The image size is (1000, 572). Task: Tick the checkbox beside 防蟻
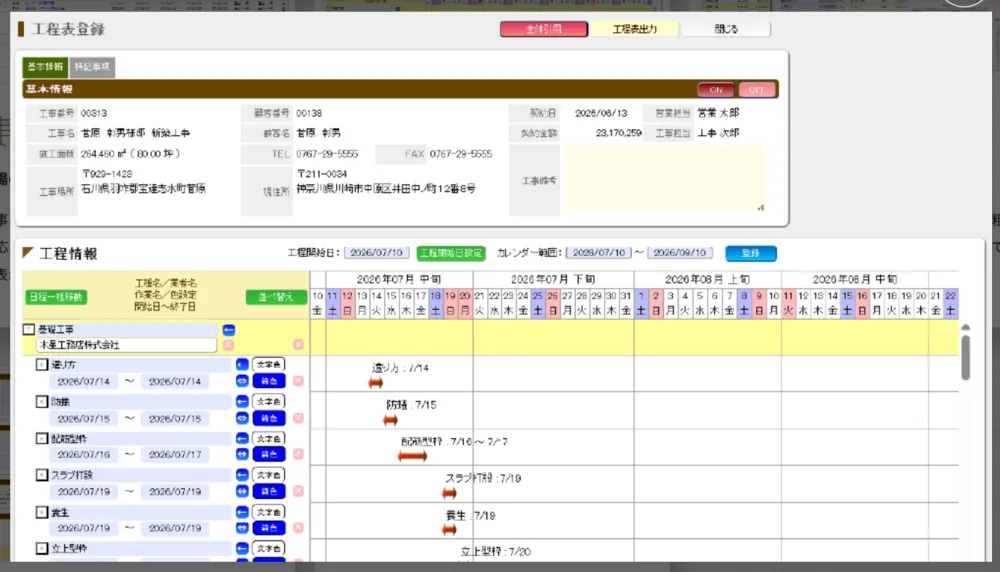41,402
